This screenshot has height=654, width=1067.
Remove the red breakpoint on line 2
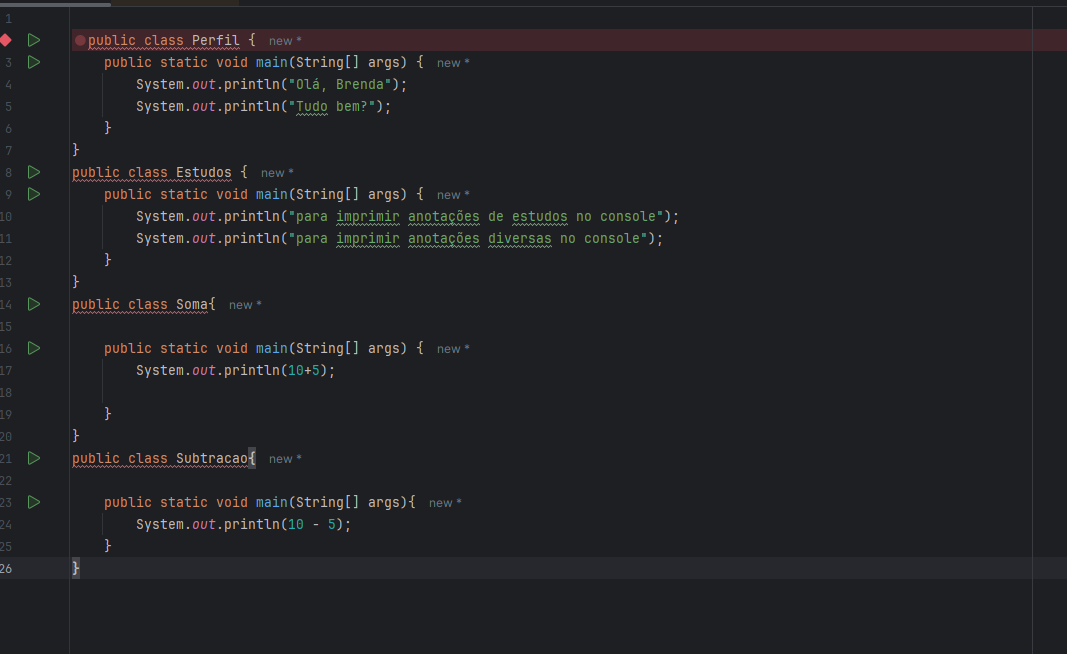6,40
